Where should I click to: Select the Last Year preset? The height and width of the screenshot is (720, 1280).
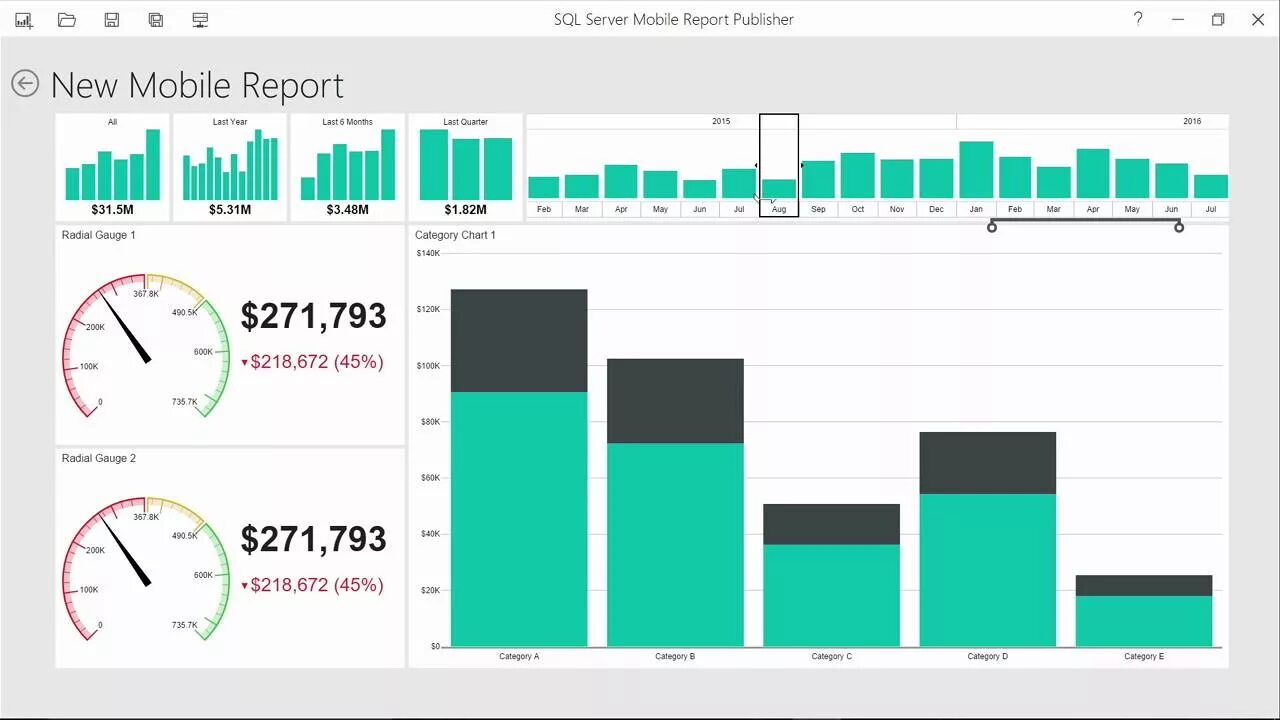click(x=230, y=167)
